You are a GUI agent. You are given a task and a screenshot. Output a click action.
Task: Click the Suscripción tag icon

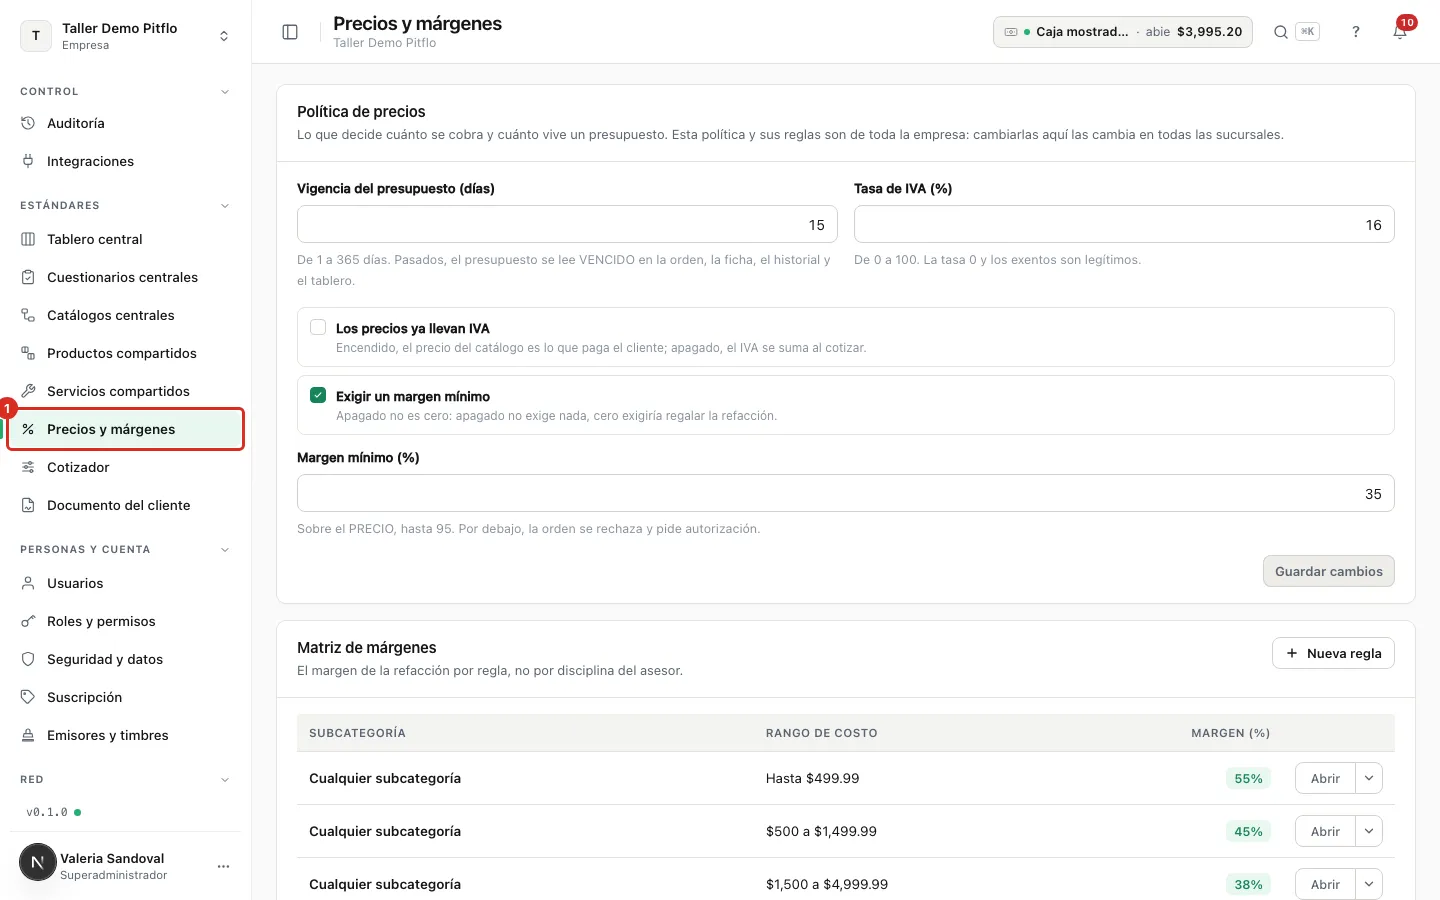pos(28,697)
